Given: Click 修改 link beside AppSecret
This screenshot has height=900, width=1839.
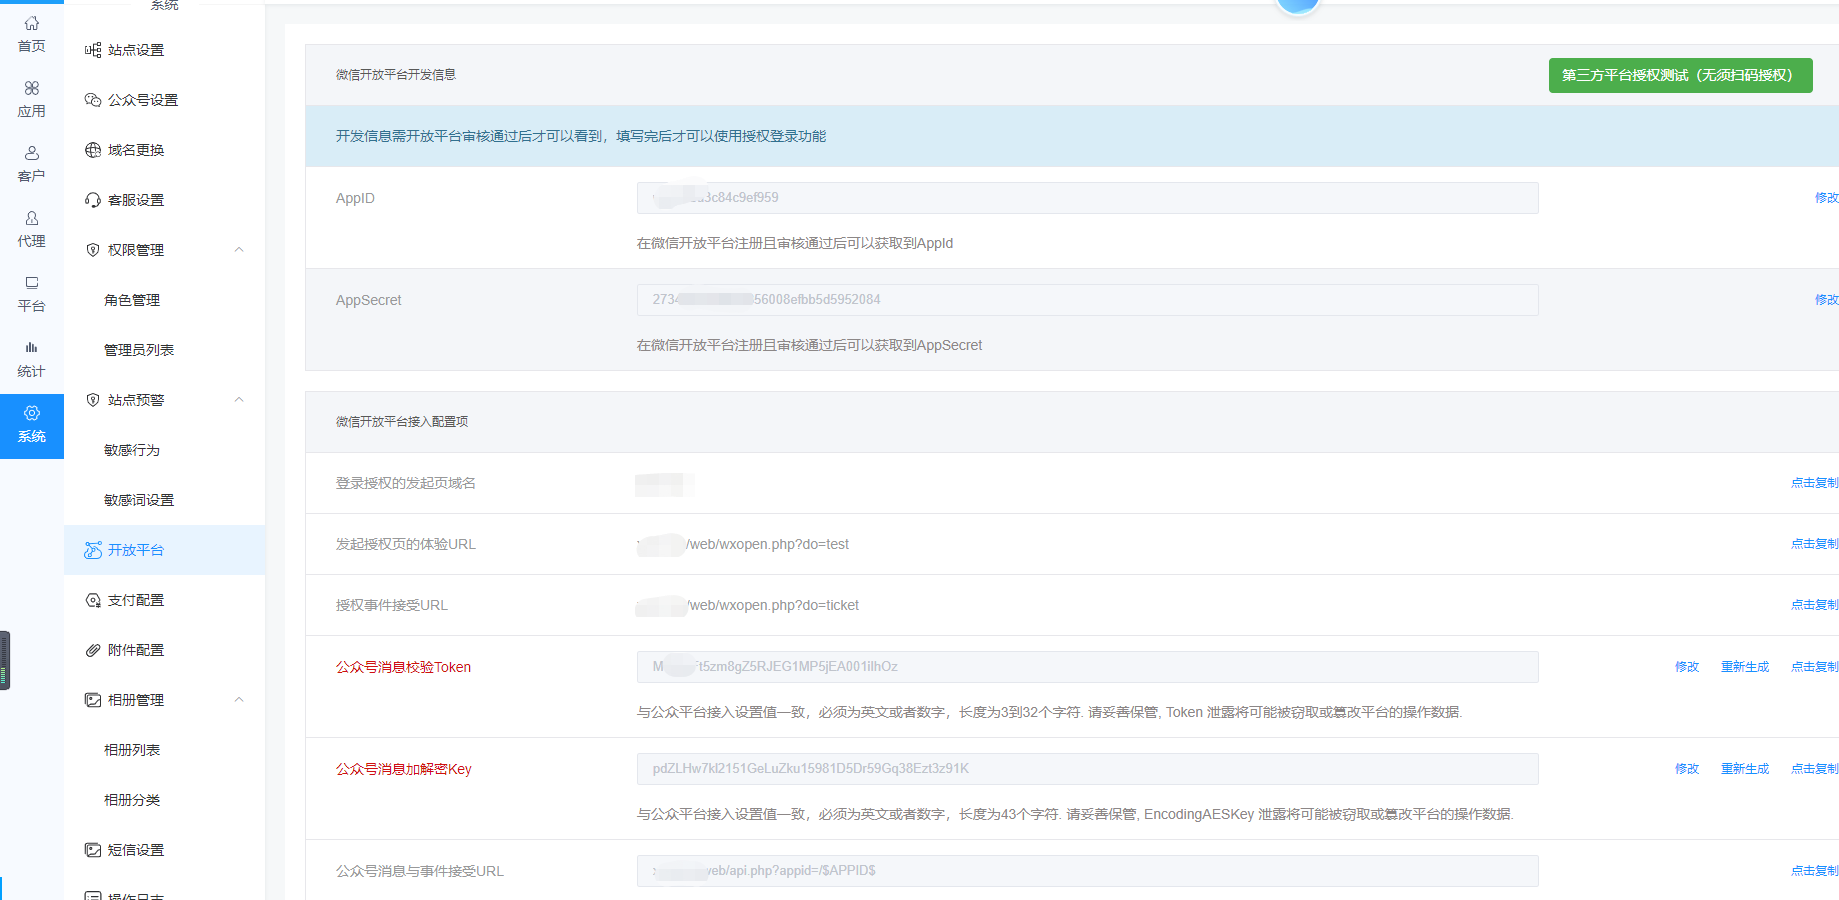Looking at the screenshot, I should click(x=1826, y=300).
